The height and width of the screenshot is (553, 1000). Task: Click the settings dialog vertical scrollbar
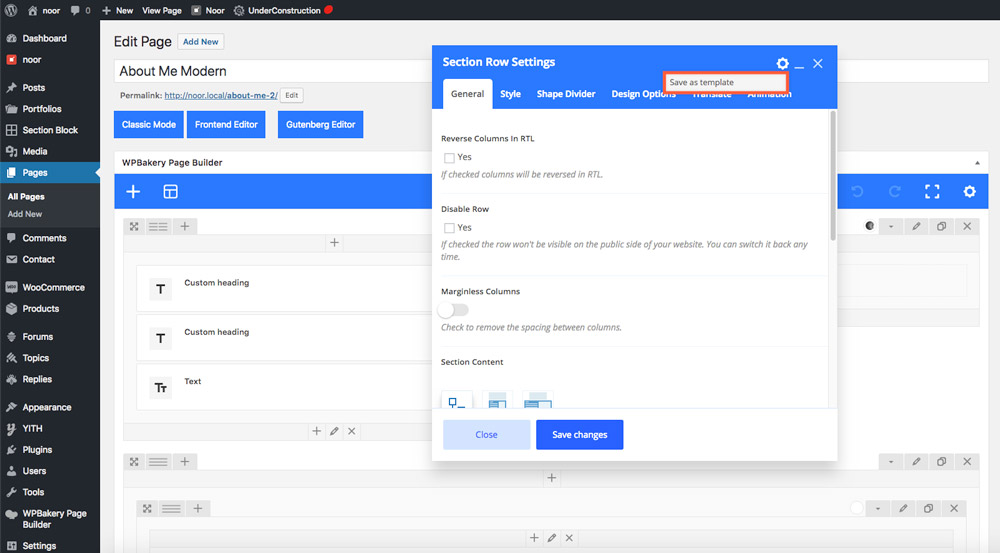[x=833, y=176]
